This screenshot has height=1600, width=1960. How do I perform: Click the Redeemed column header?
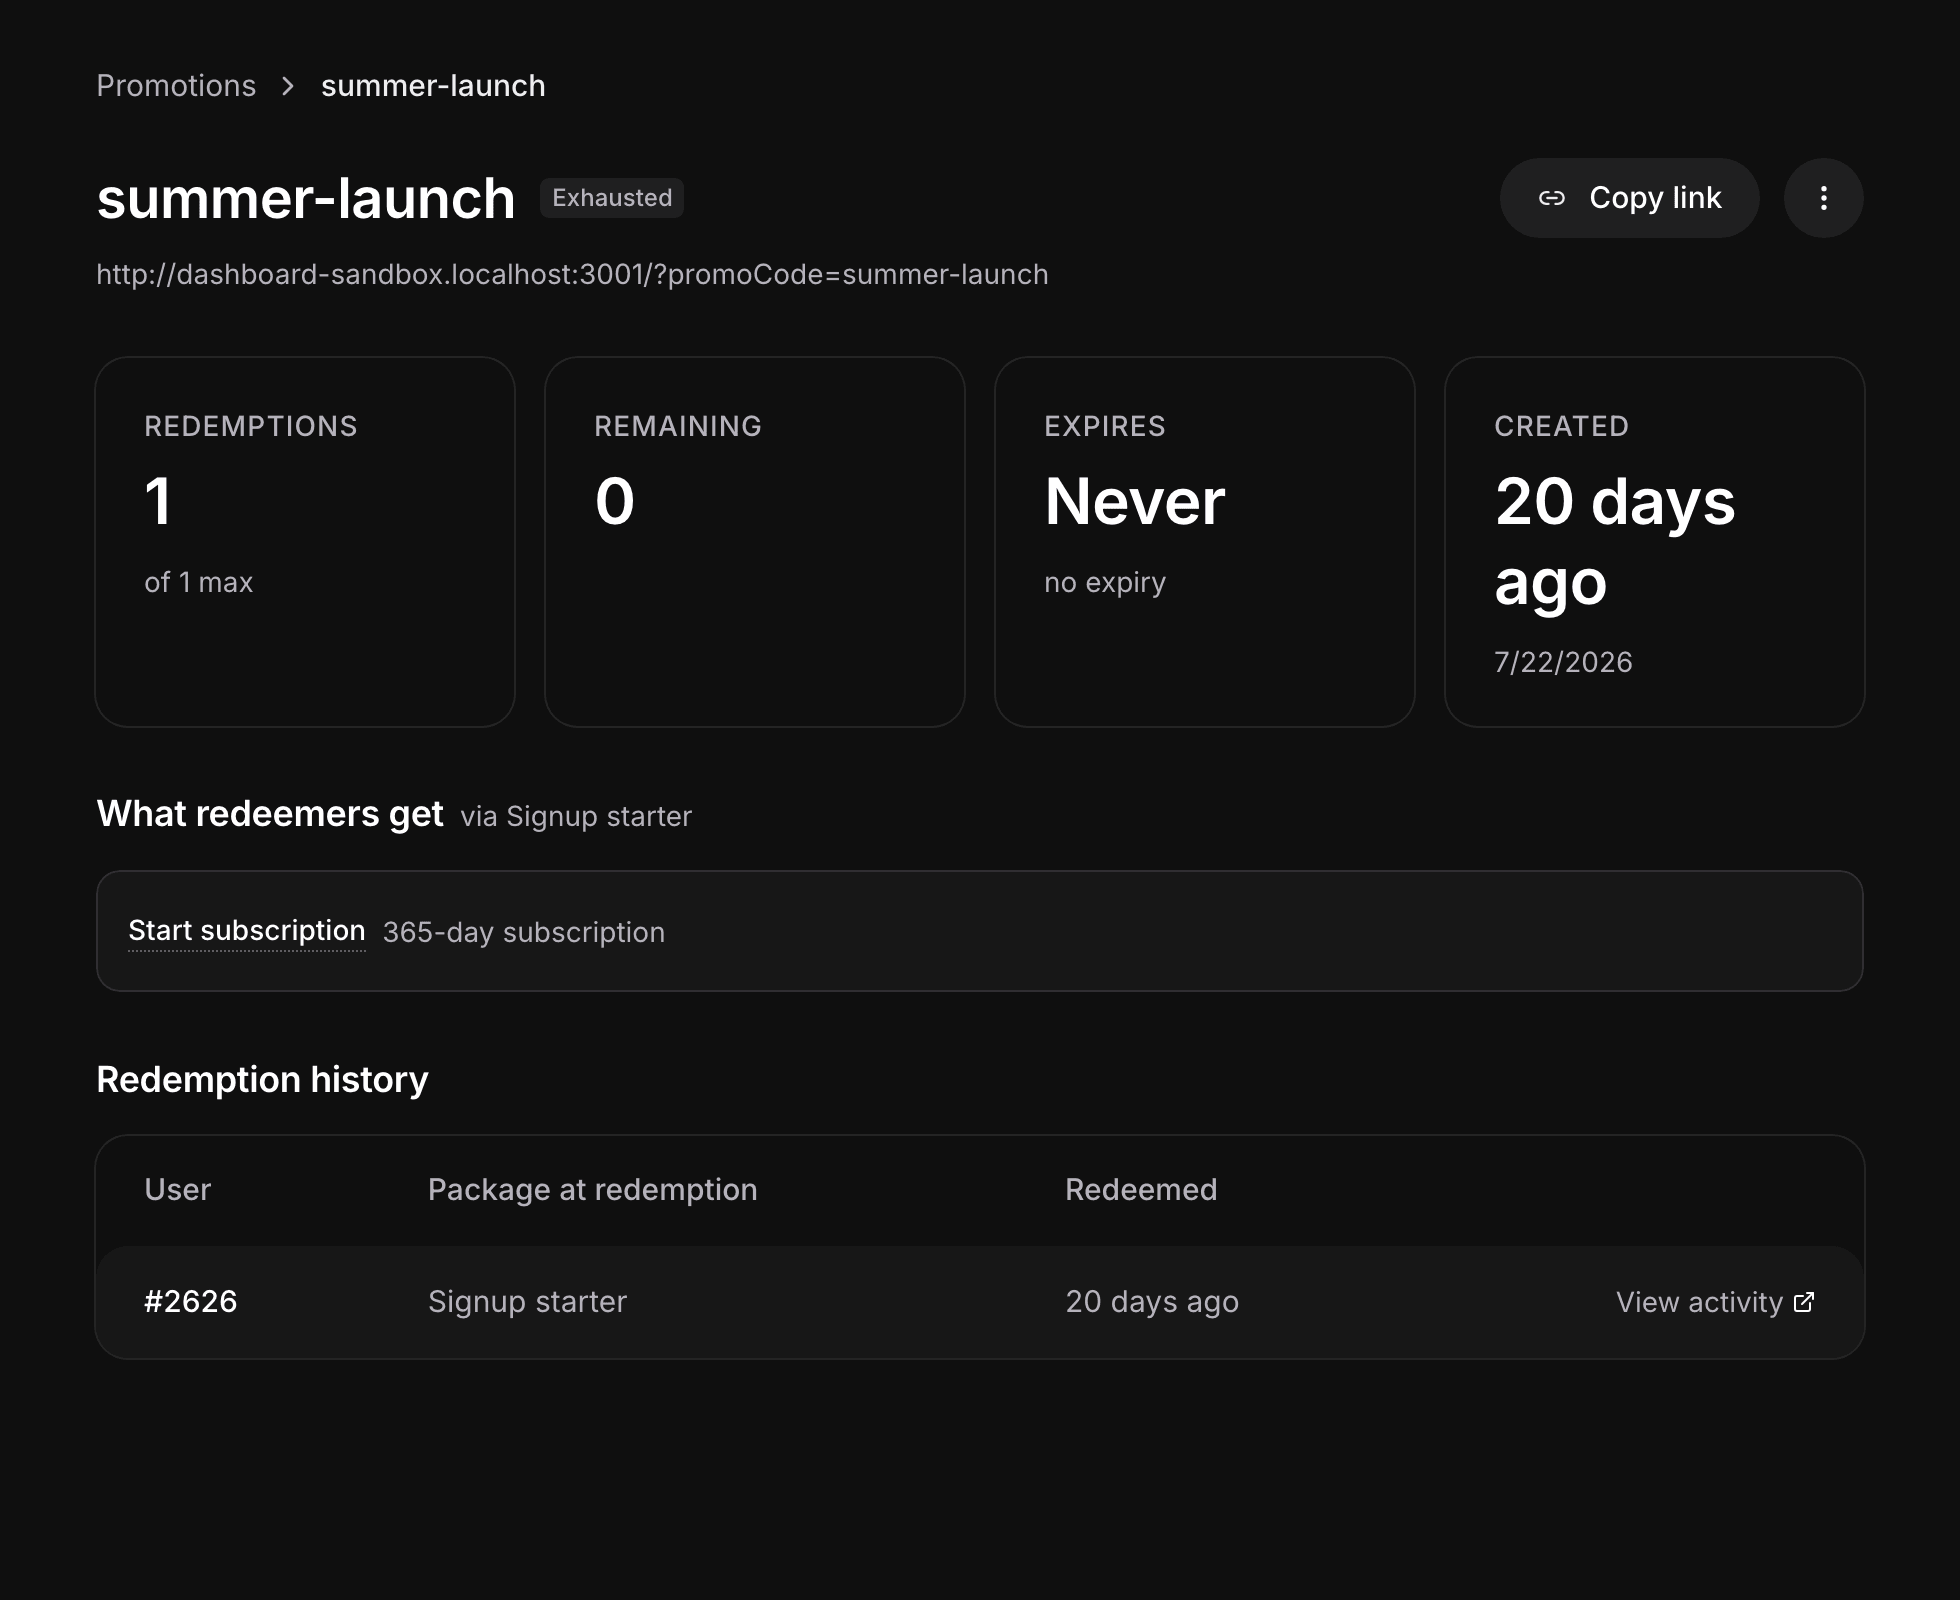click(1141, 1189)
